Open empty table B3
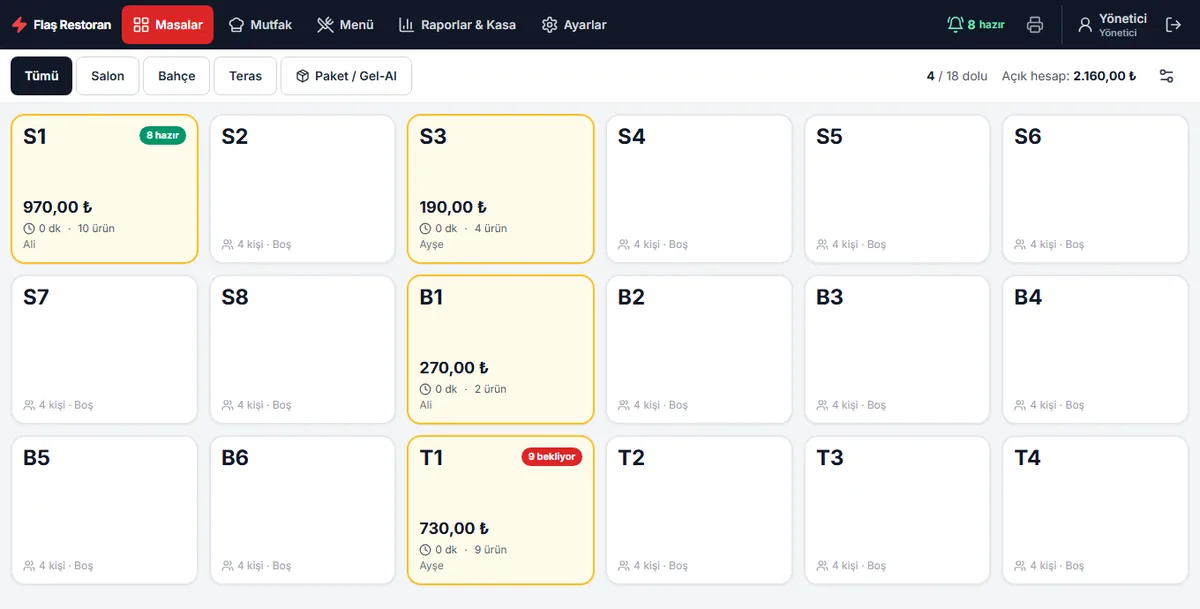Screen dimensions: 1200x609 pos(897,350)
